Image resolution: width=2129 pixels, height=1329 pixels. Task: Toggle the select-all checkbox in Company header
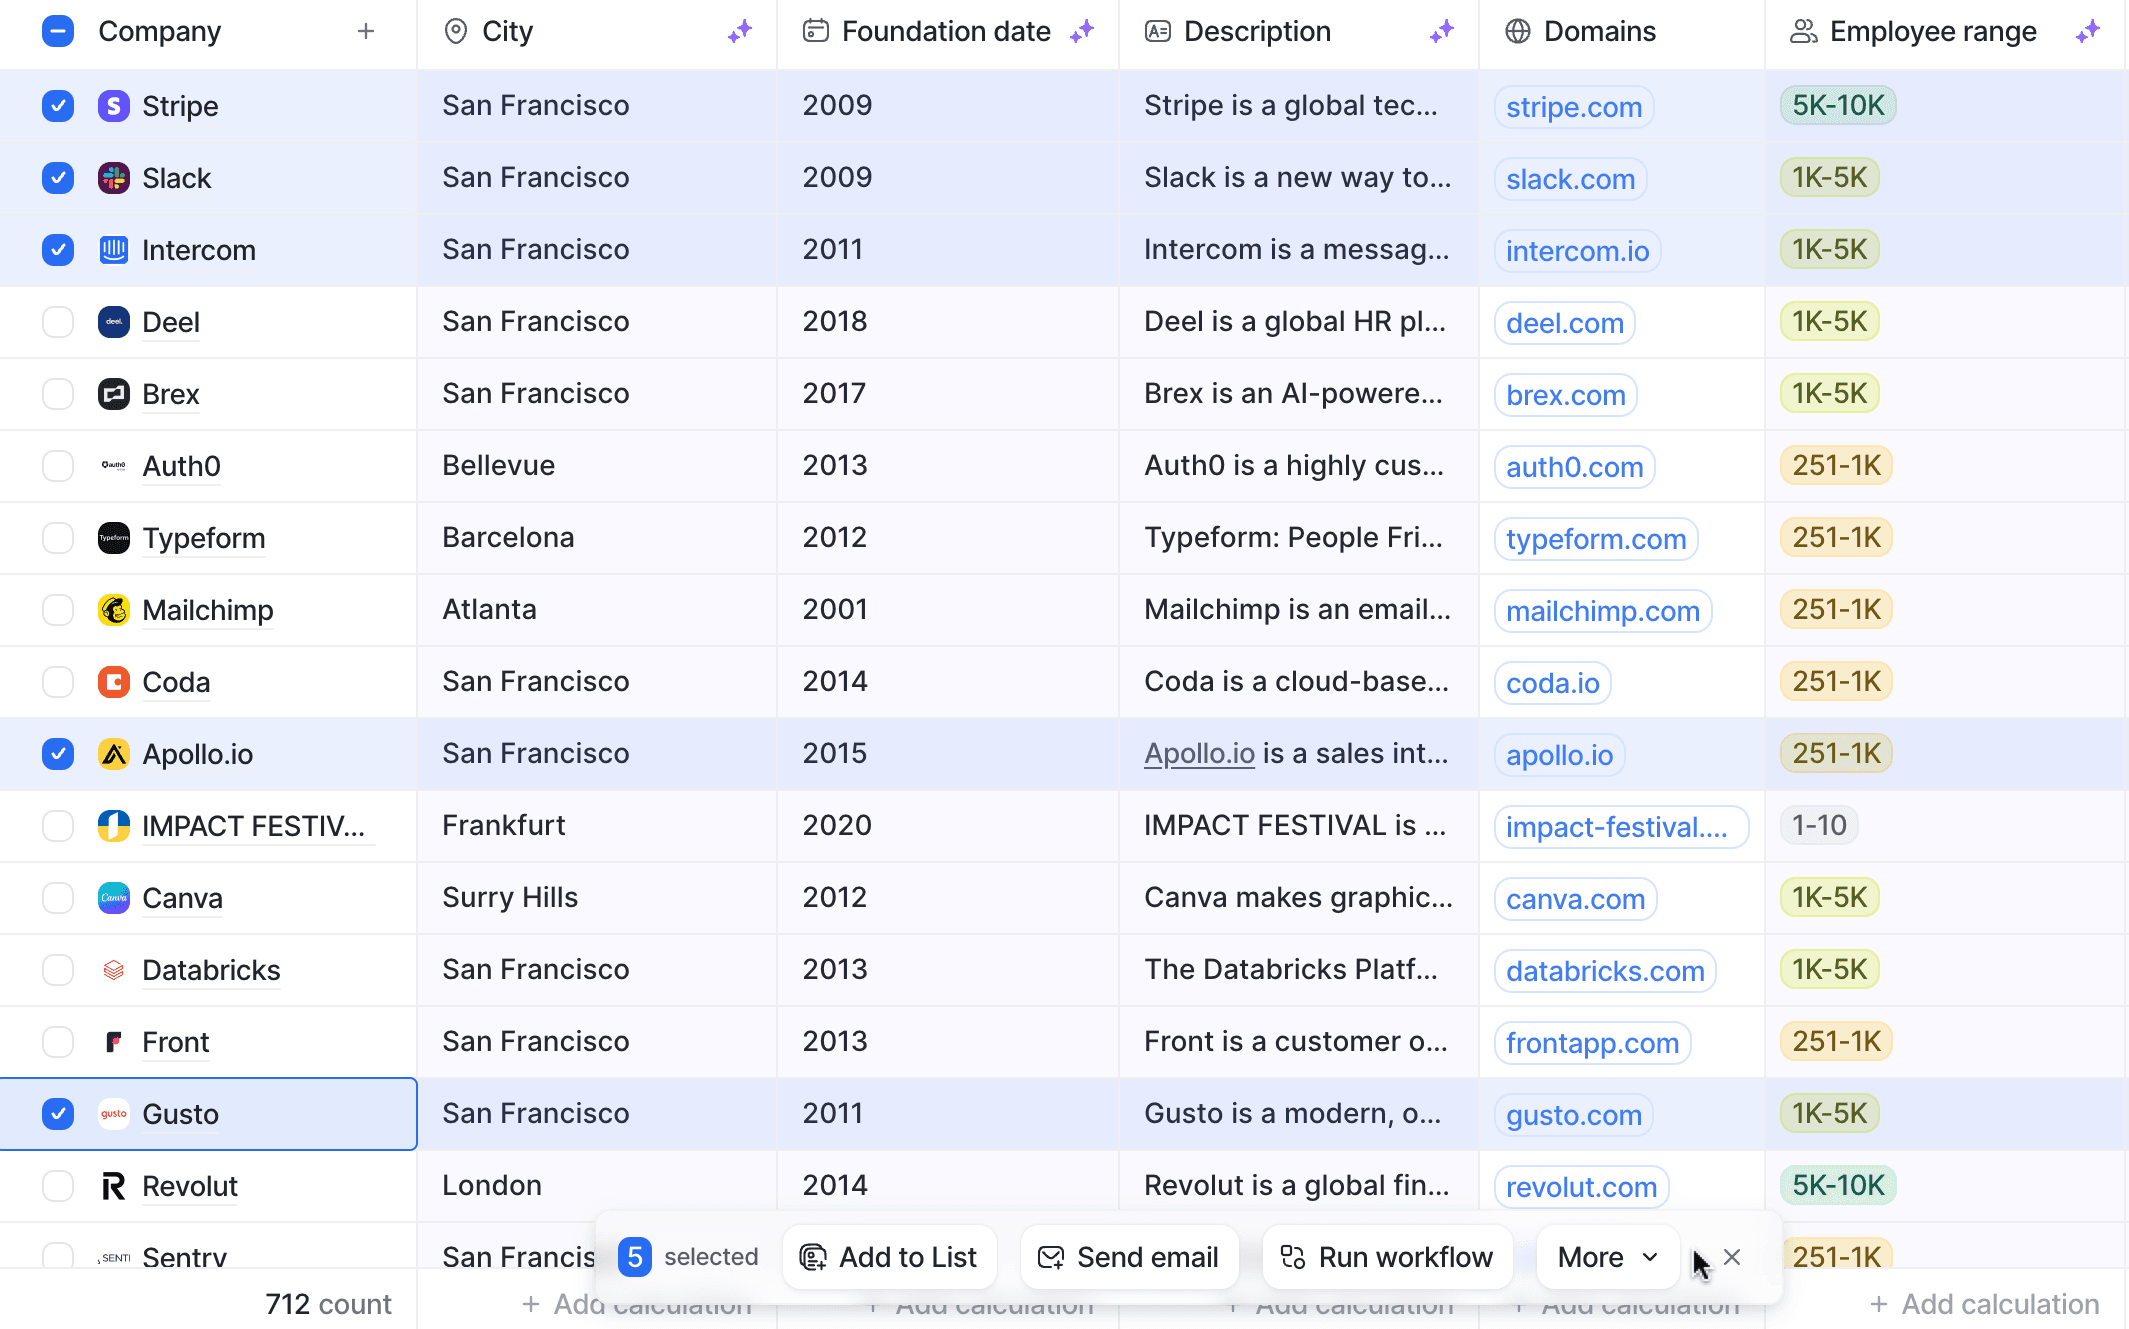(x=58, y=32)
